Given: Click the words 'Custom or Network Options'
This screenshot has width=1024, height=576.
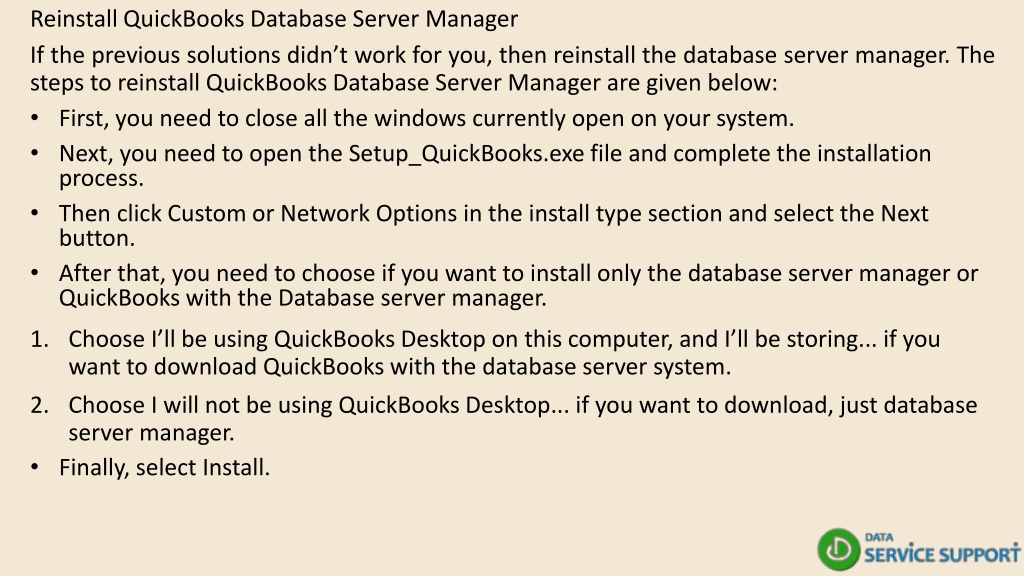Looking at the screenshot, I should click(312, 214).
